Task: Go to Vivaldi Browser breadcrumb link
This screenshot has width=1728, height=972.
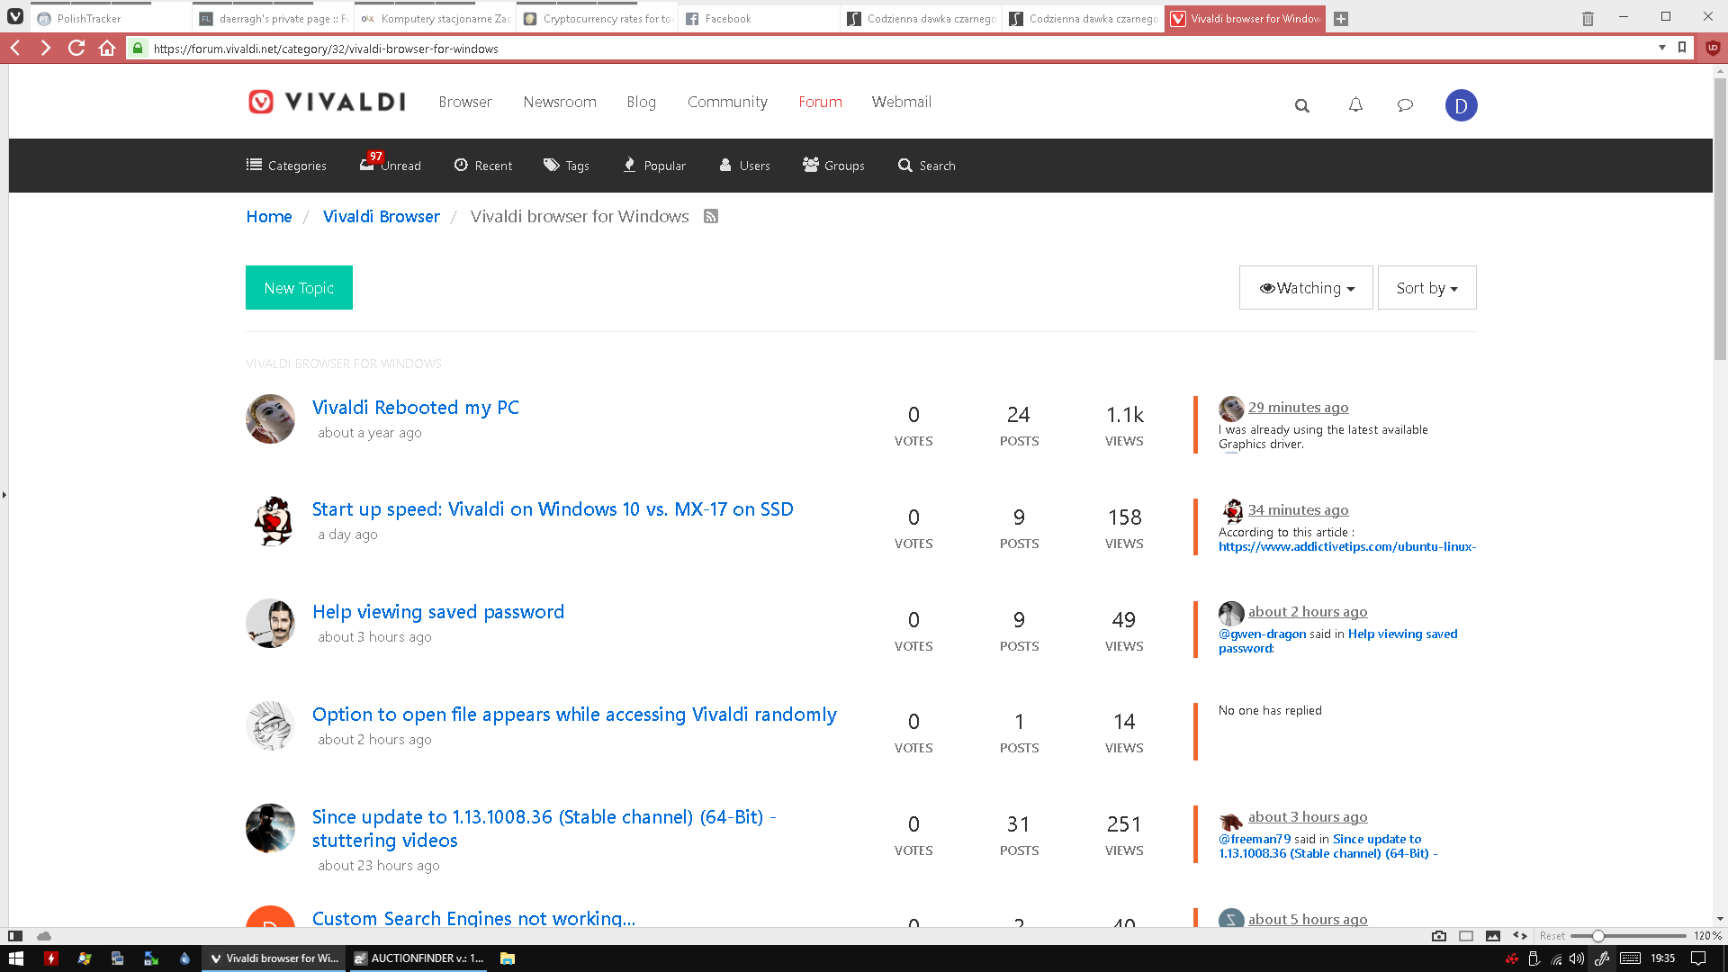Action: [381, 216]
